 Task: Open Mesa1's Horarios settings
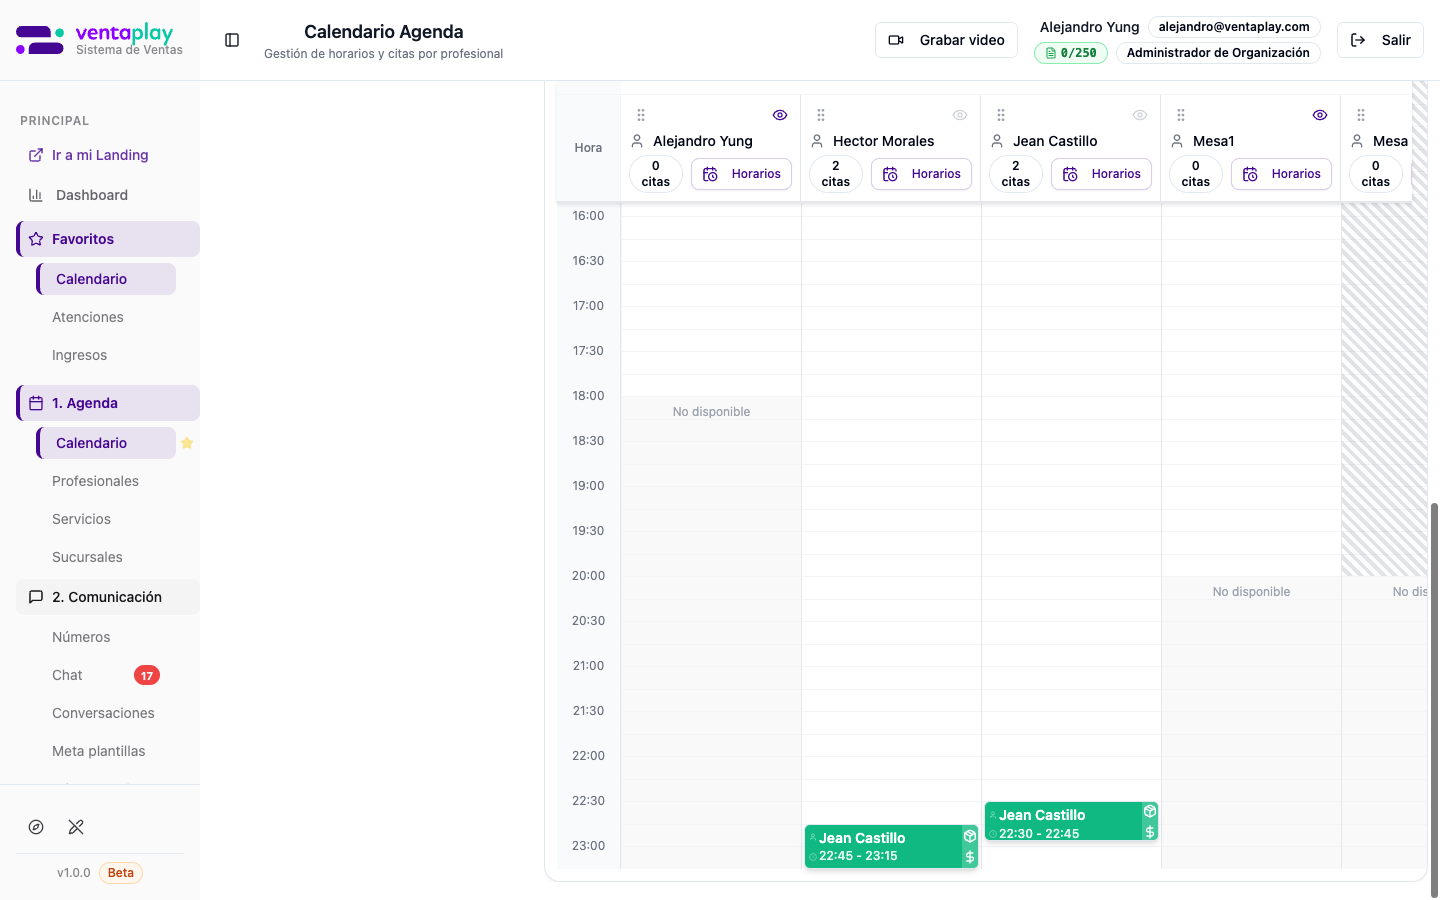1281,174
